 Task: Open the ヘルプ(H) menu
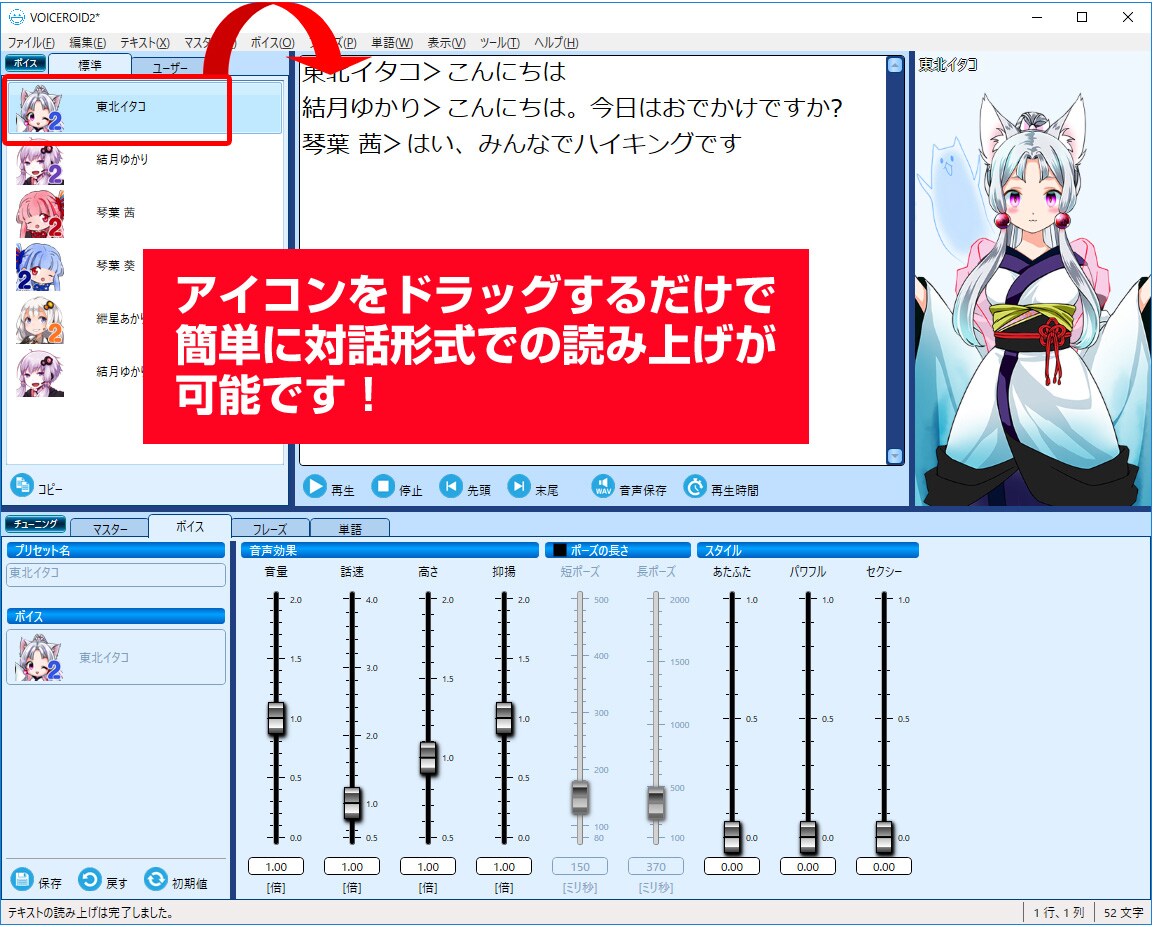557,43
